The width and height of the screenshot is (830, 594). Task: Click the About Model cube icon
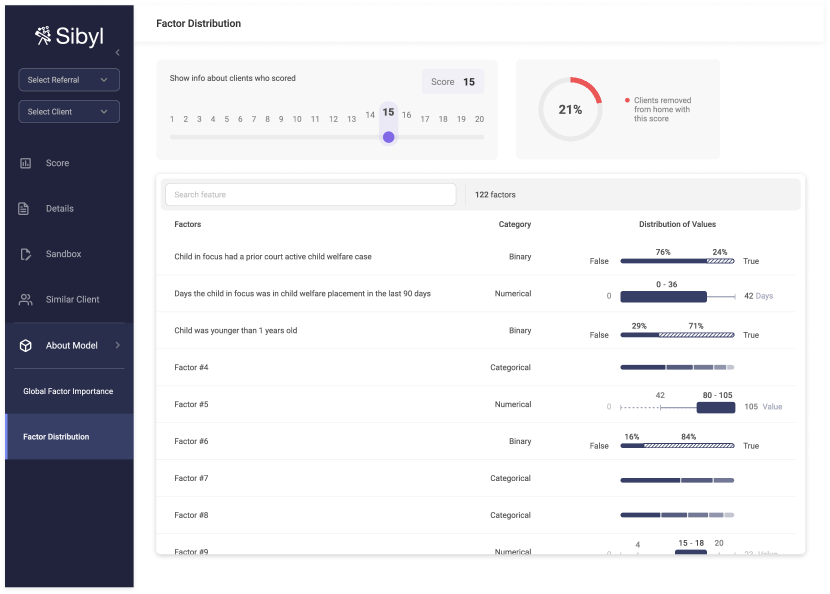coord(25,346)
